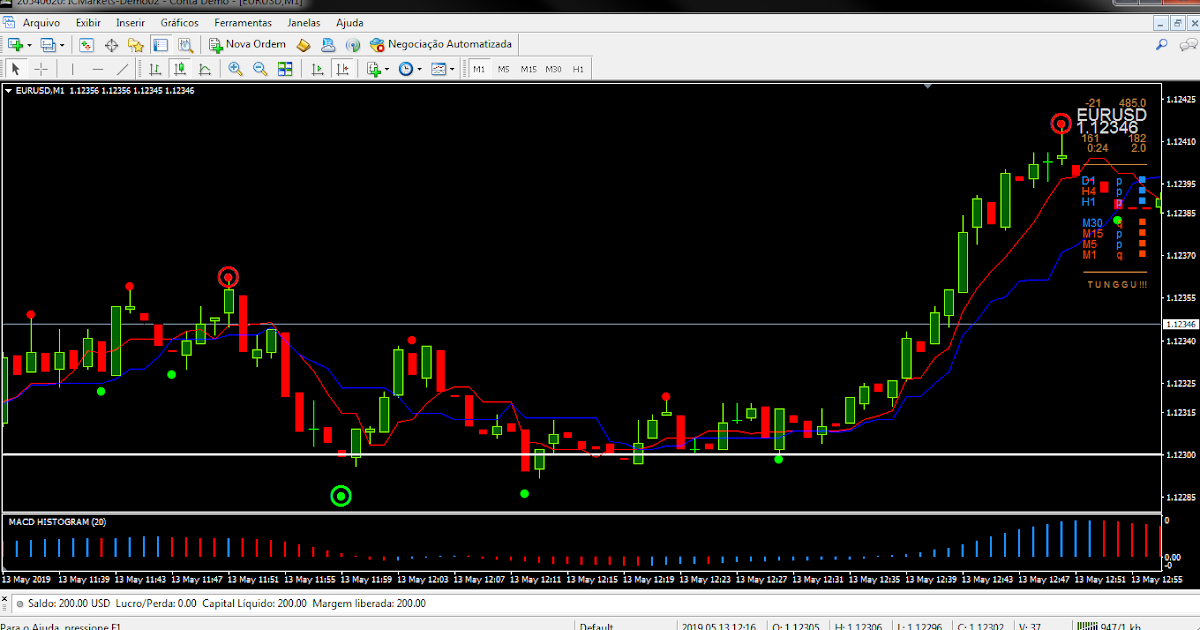The height and width of the screenshot is (630, 1200).
Task: Open MetaEditor yellow book icon
Action: 303,45
